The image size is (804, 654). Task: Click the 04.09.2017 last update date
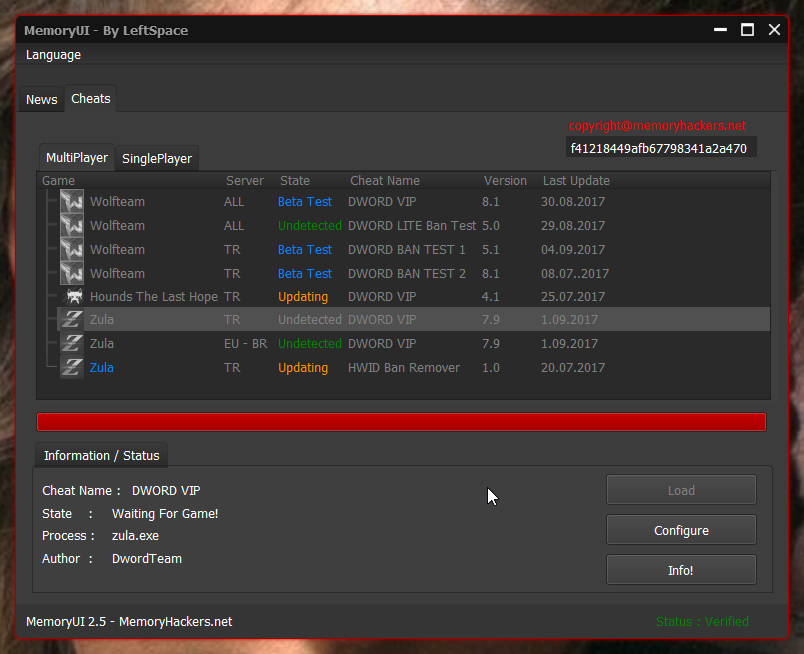tap(573, 249)
